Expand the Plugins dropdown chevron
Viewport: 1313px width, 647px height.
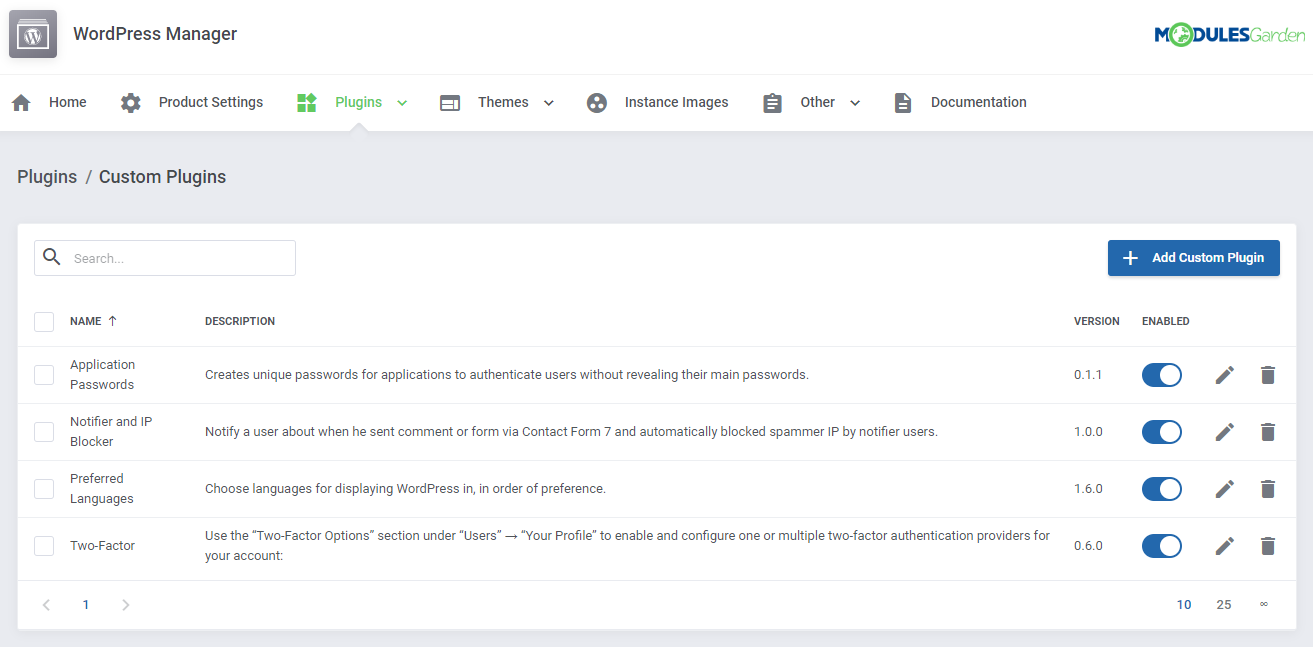[402, 103]
